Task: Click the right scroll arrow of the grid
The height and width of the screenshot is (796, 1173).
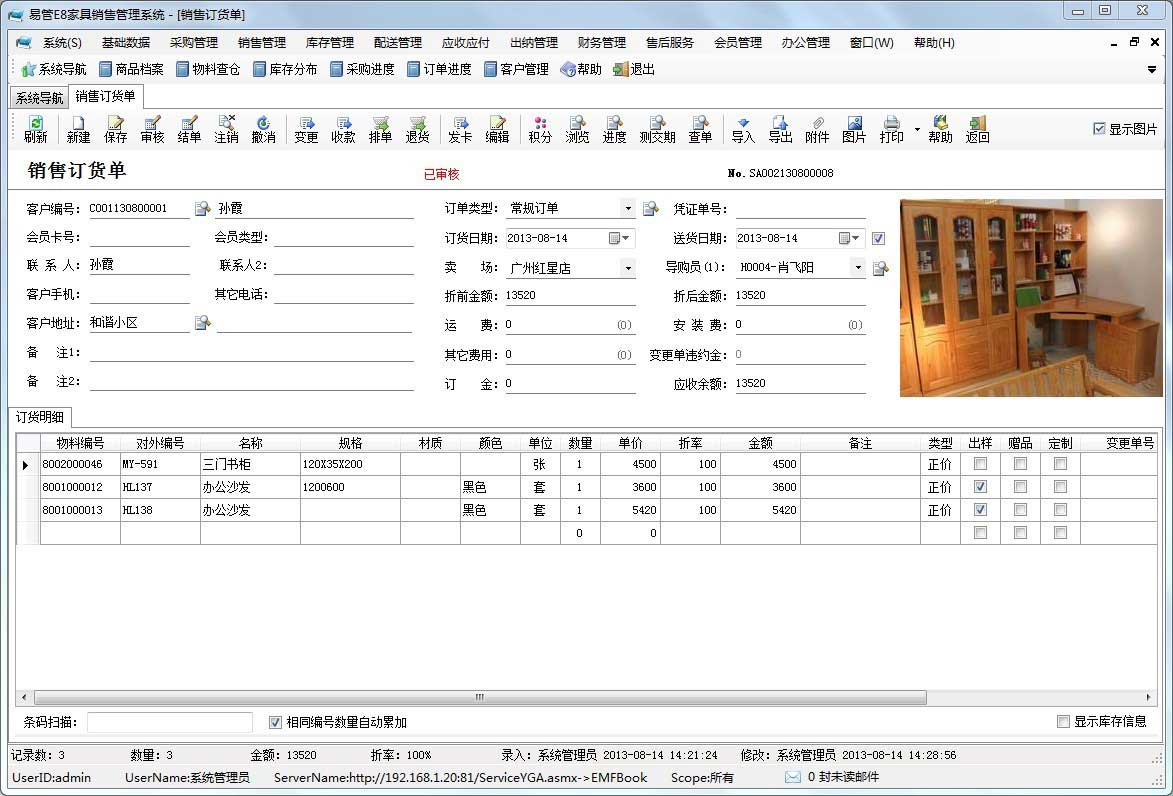Action: pos(1148,697)
